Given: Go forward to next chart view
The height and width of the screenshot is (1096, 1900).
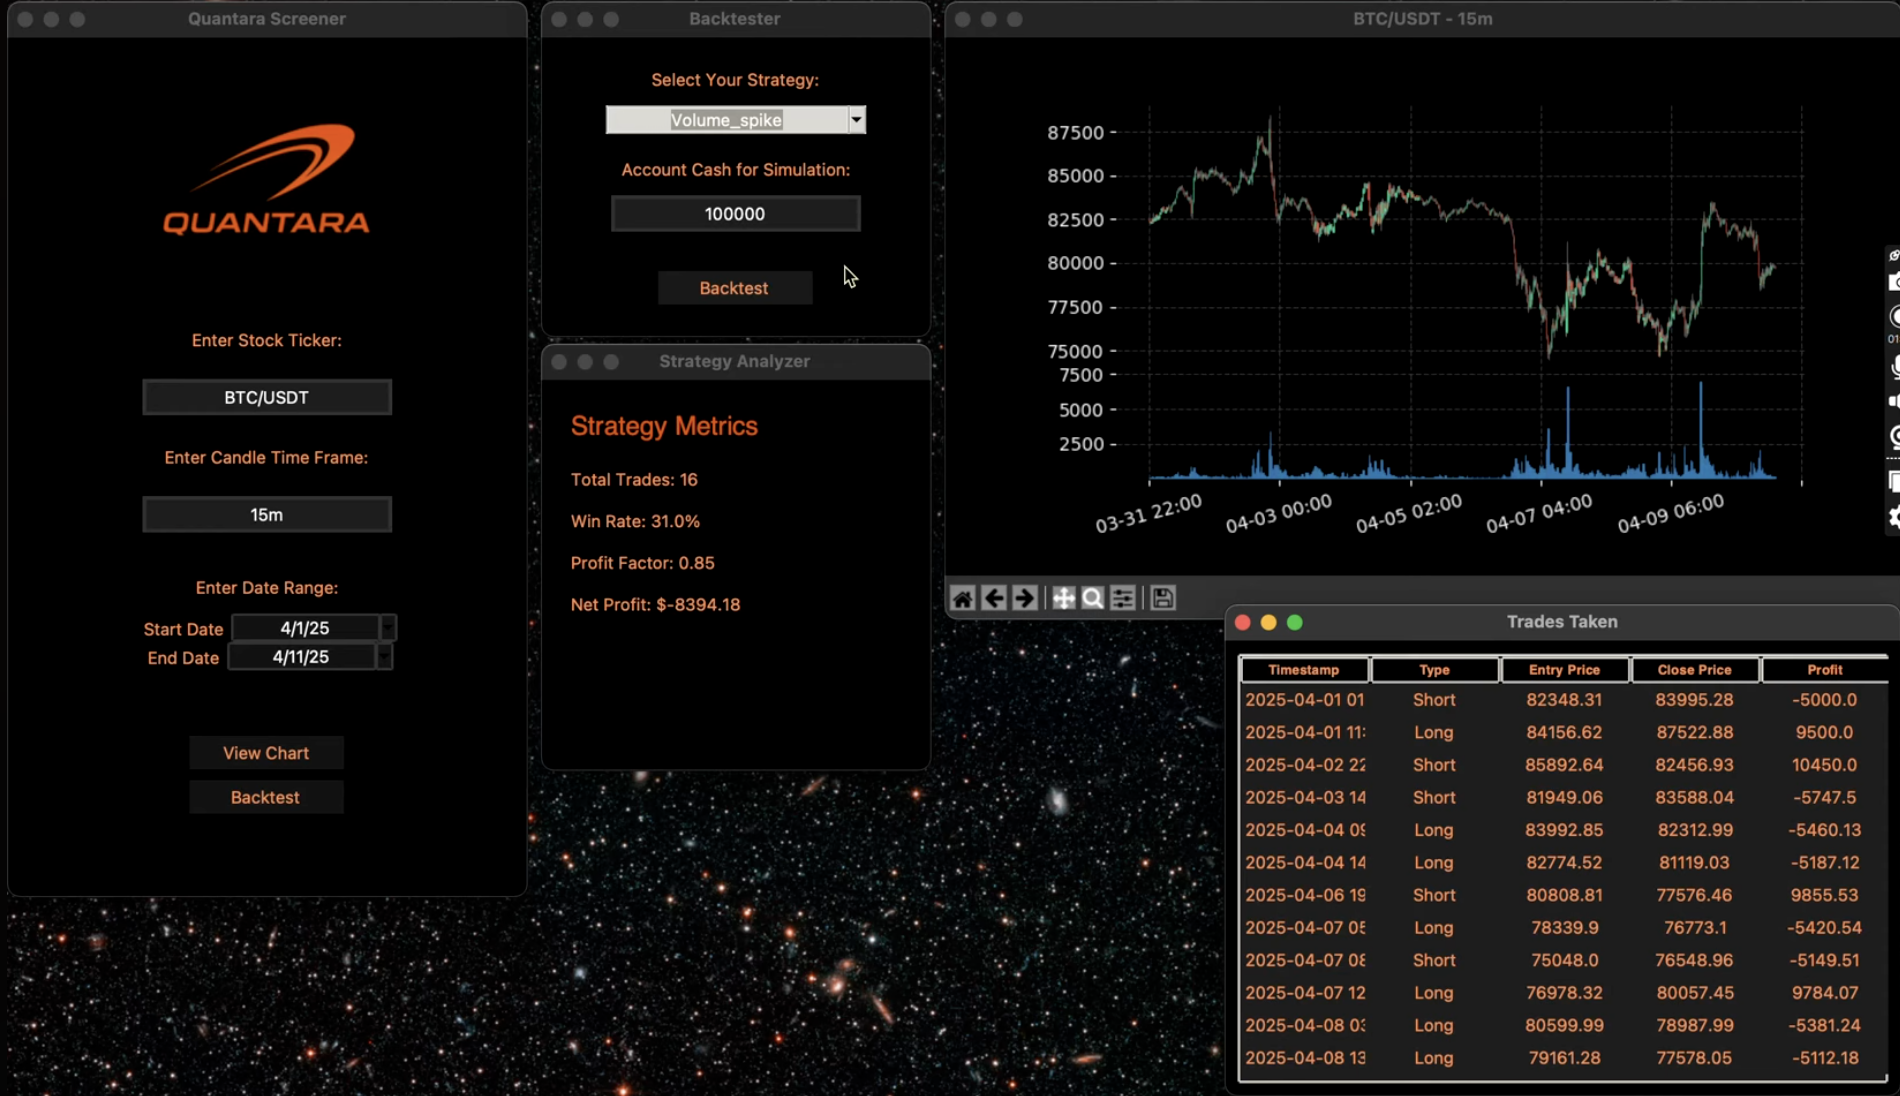Looking at the screenshot, I should [1024, 597].
